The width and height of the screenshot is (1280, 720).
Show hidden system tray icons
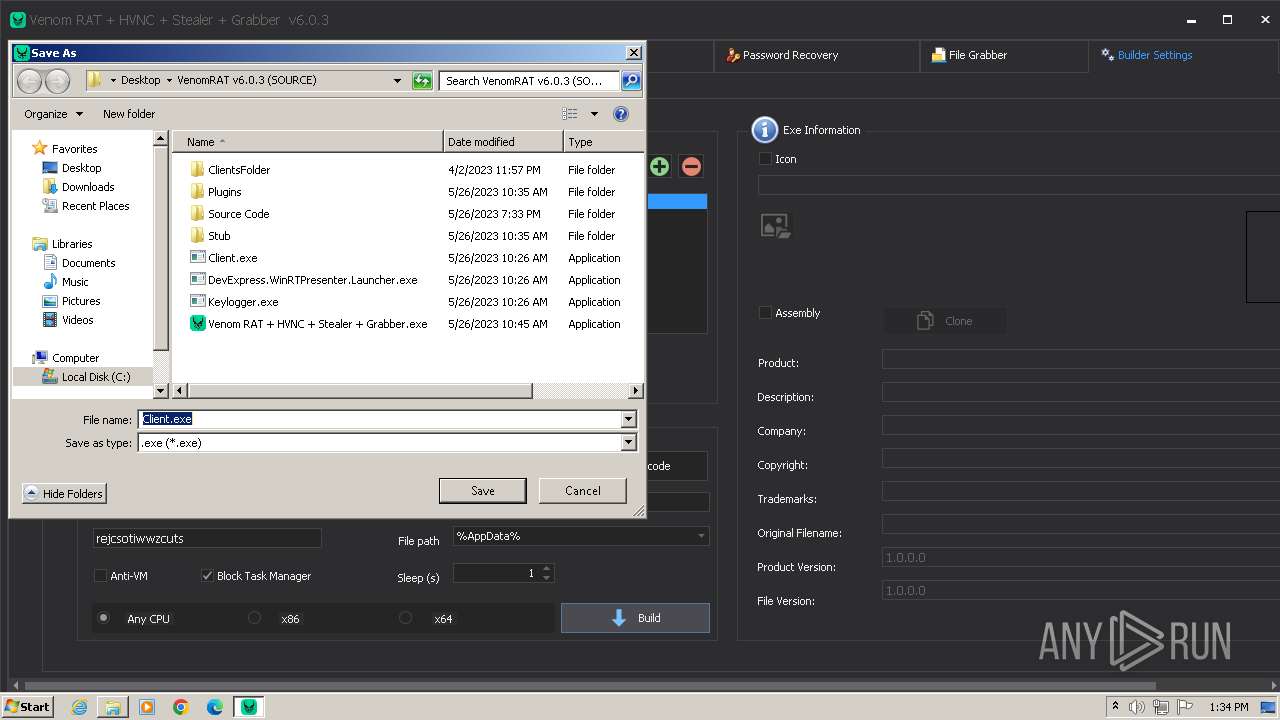tap(1115, 707)
